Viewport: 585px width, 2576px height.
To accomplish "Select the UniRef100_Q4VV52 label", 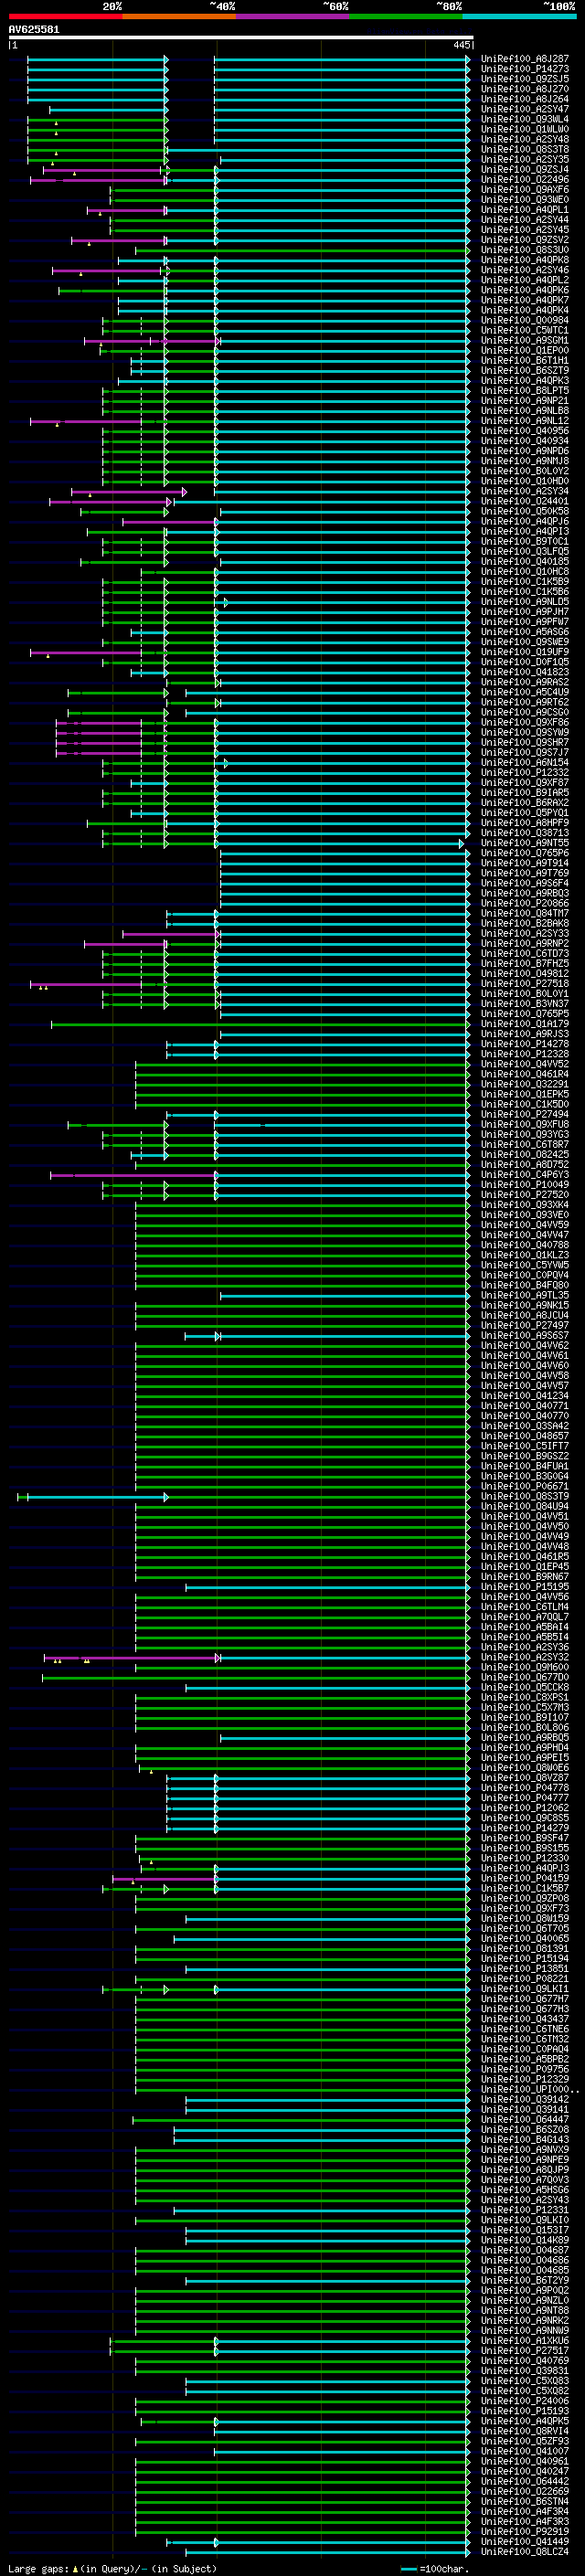I will coord(525,1064).
